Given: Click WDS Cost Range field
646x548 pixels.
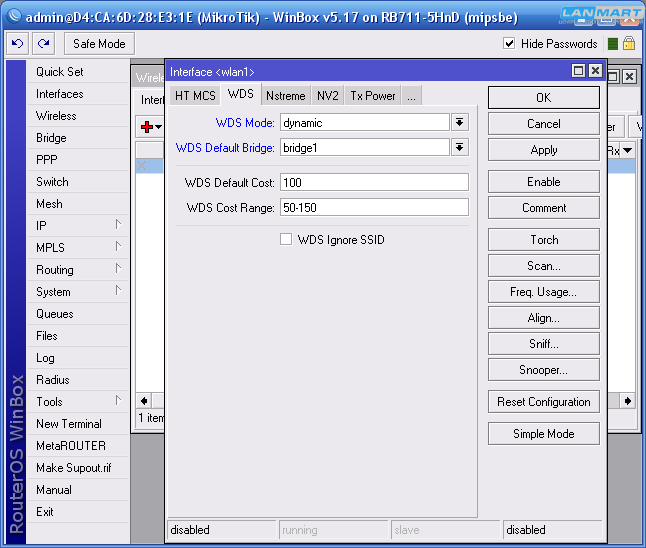Looking at the screenshot, I should [x=374, y=207].
